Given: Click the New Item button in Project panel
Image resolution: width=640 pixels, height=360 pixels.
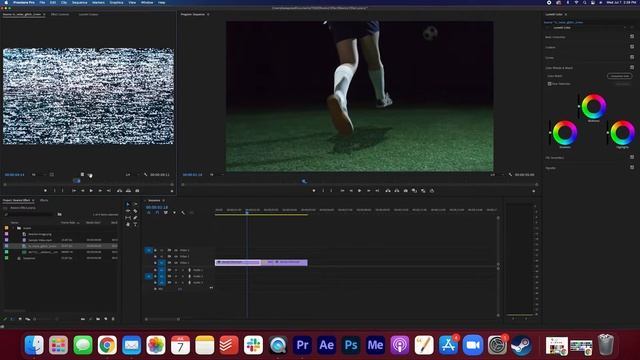Looking at the screenshot, I should [x=105, y=319].
